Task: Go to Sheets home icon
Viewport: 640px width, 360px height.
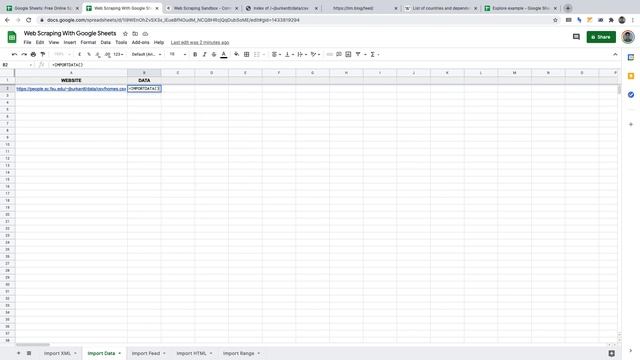Action: click(x=12, y=37)
